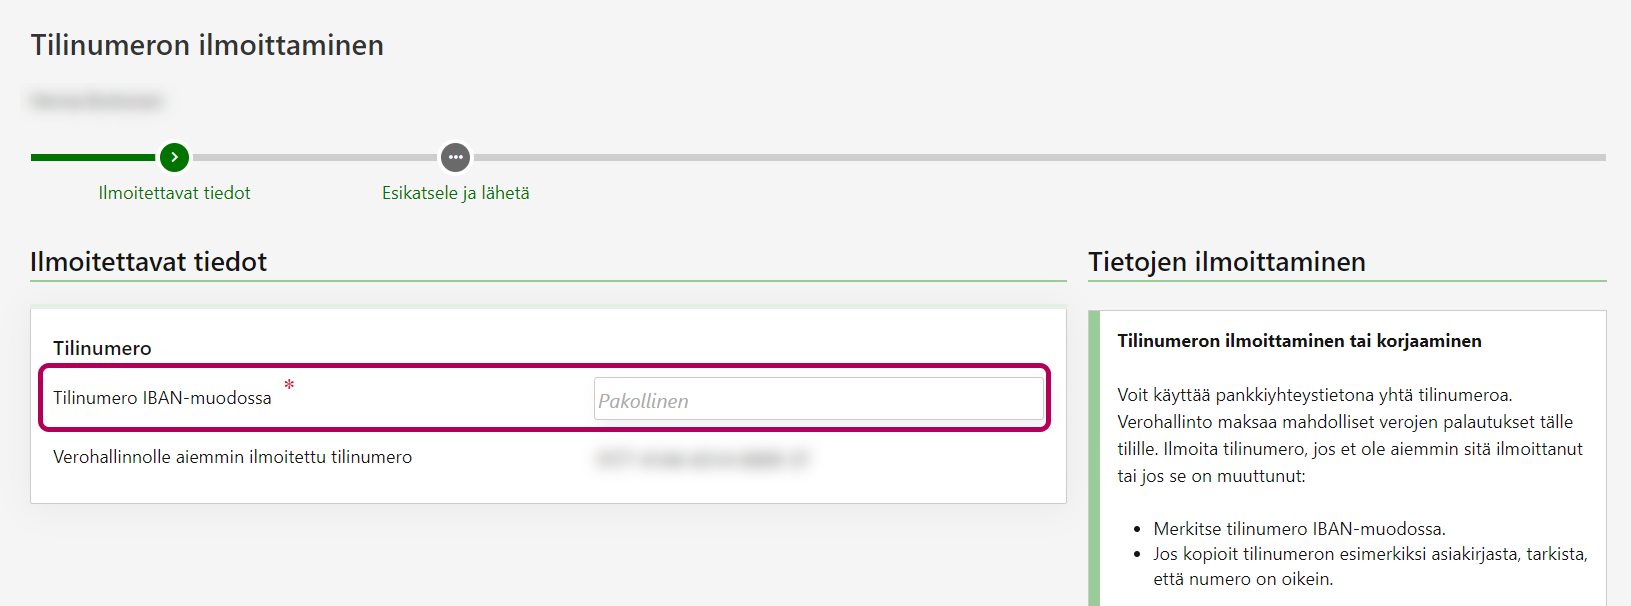The width and height of the screenshot is (1631, 606).
Task: Click the 'Tilinumero IBAN-muodossa' field label
Action: tap(162, 398)
